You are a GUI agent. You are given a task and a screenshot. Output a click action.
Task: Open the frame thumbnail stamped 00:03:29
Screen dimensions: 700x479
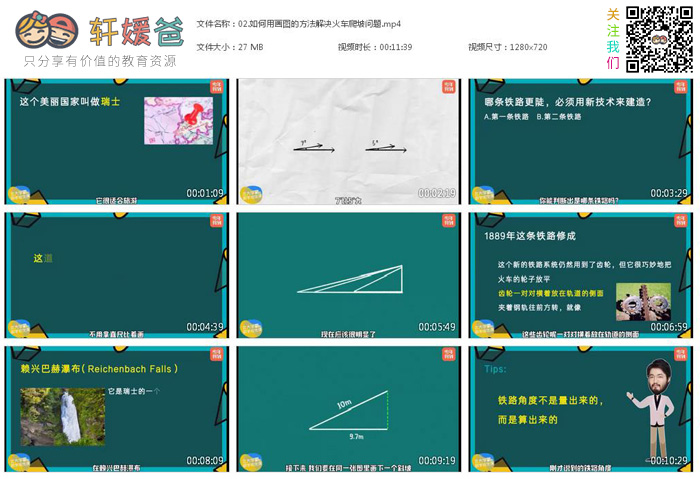[x=580, y=142]
